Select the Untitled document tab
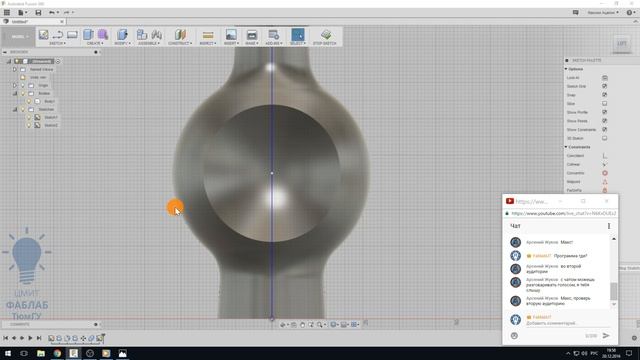 pyautogui.click(x=33, y=21)
